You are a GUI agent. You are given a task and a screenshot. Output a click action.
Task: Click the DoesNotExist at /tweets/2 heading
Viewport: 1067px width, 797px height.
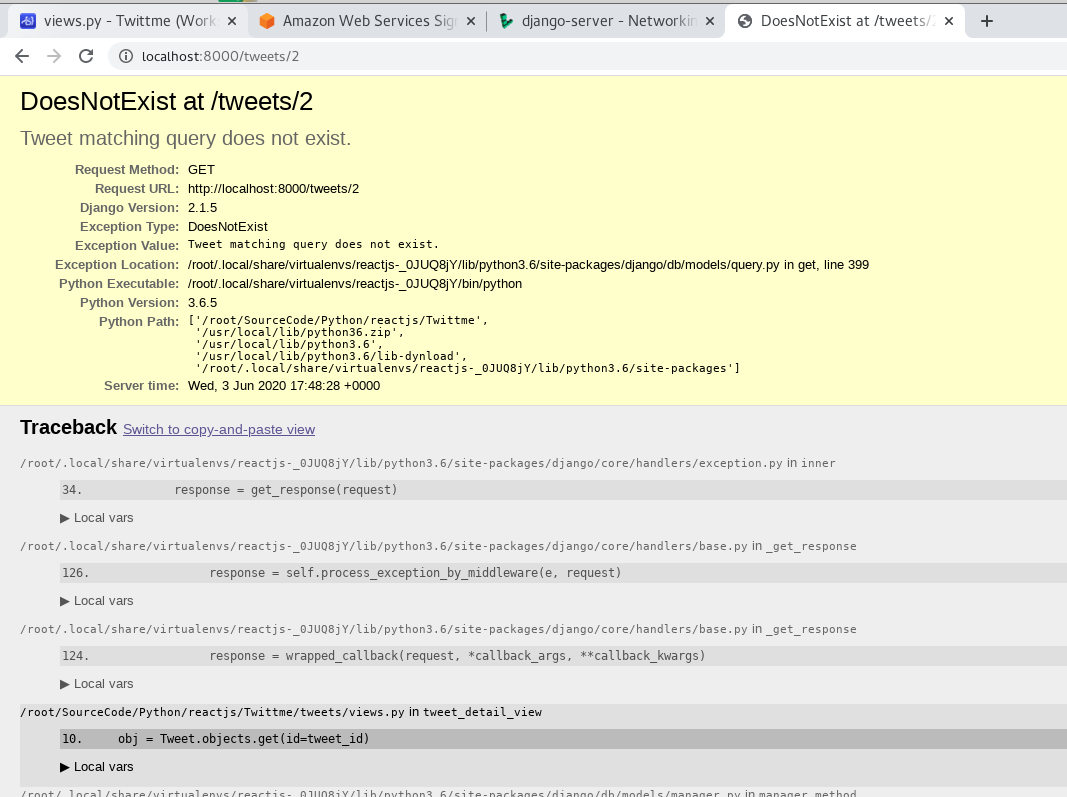167,101
